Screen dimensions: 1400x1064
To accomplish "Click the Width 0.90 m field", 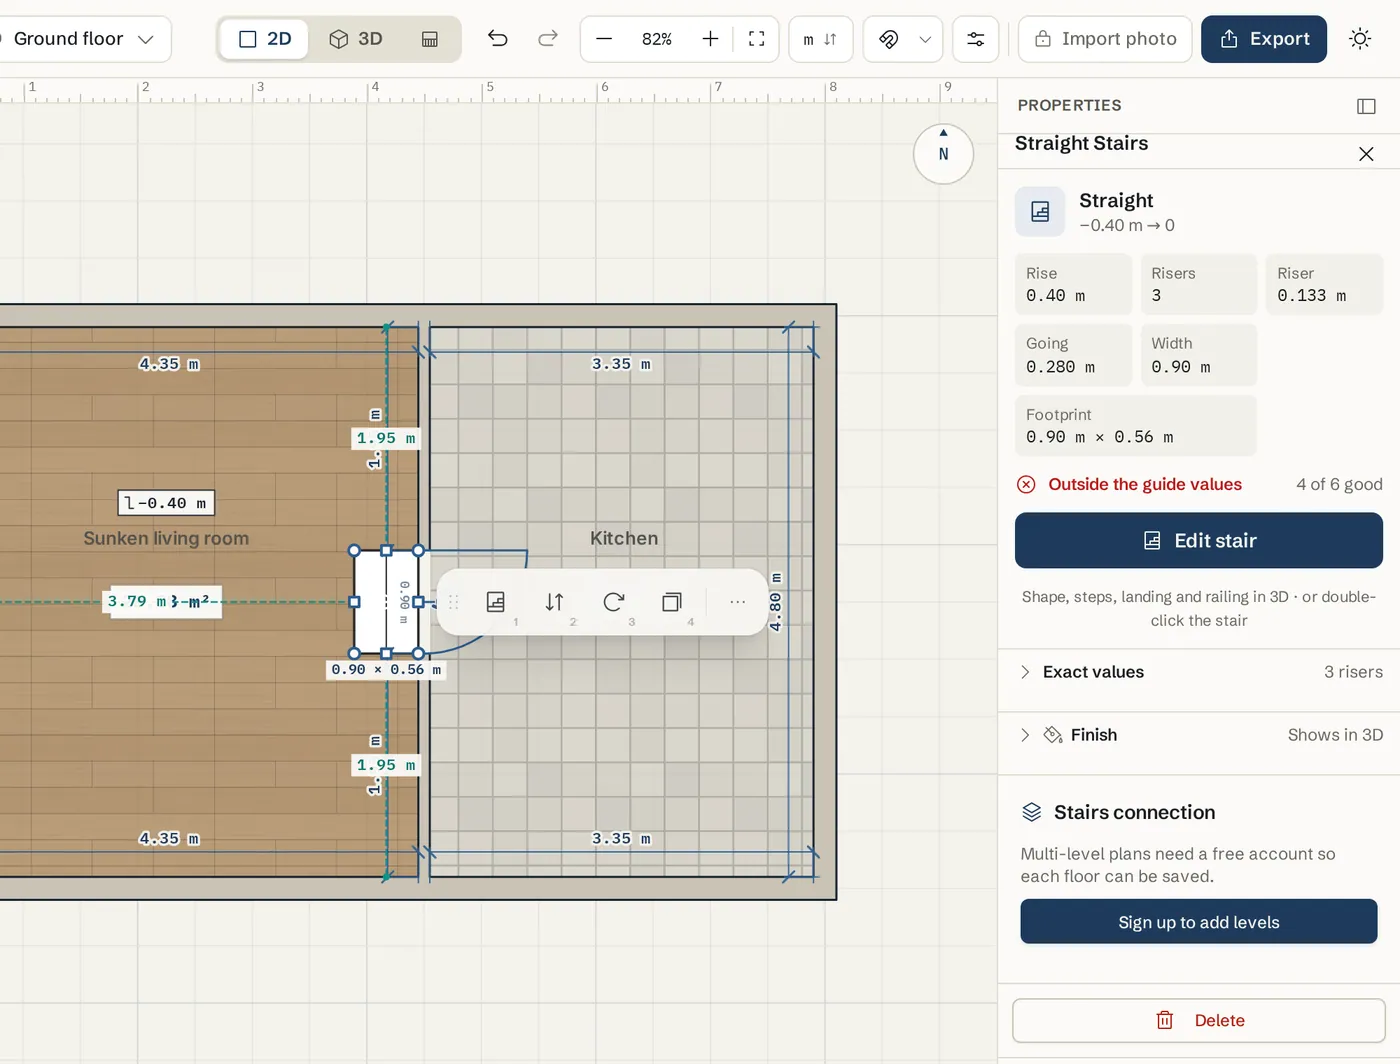I will pos(1198,355).
